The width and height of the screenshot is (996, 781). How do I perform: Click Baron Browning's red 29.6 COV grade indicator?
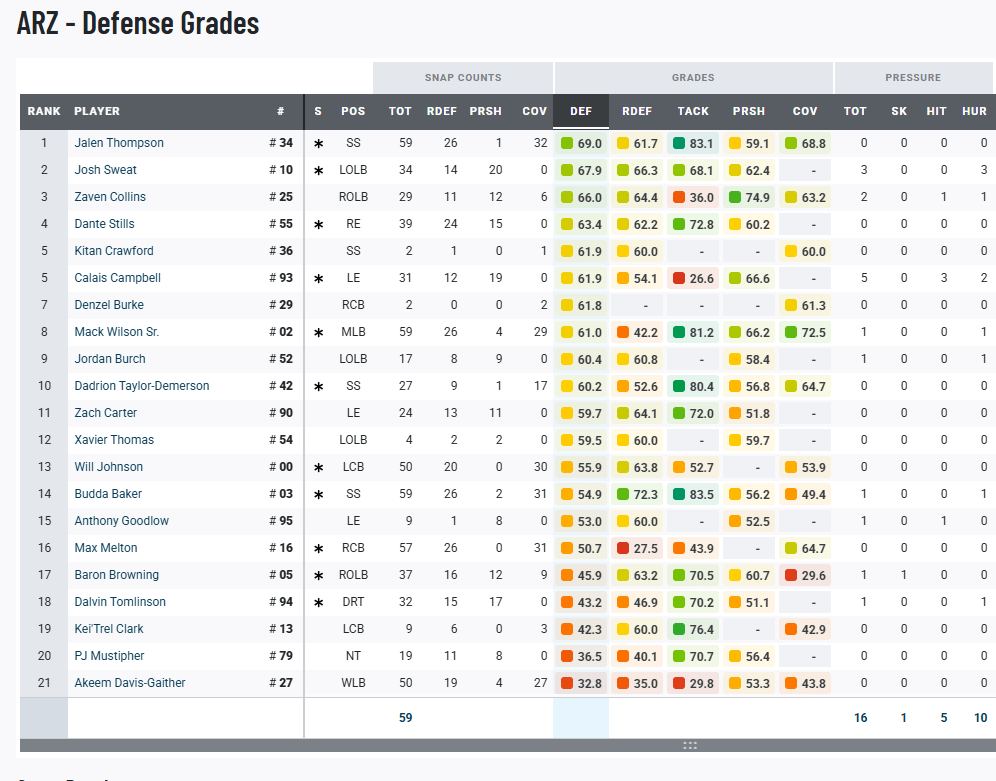tap(791, 575)
